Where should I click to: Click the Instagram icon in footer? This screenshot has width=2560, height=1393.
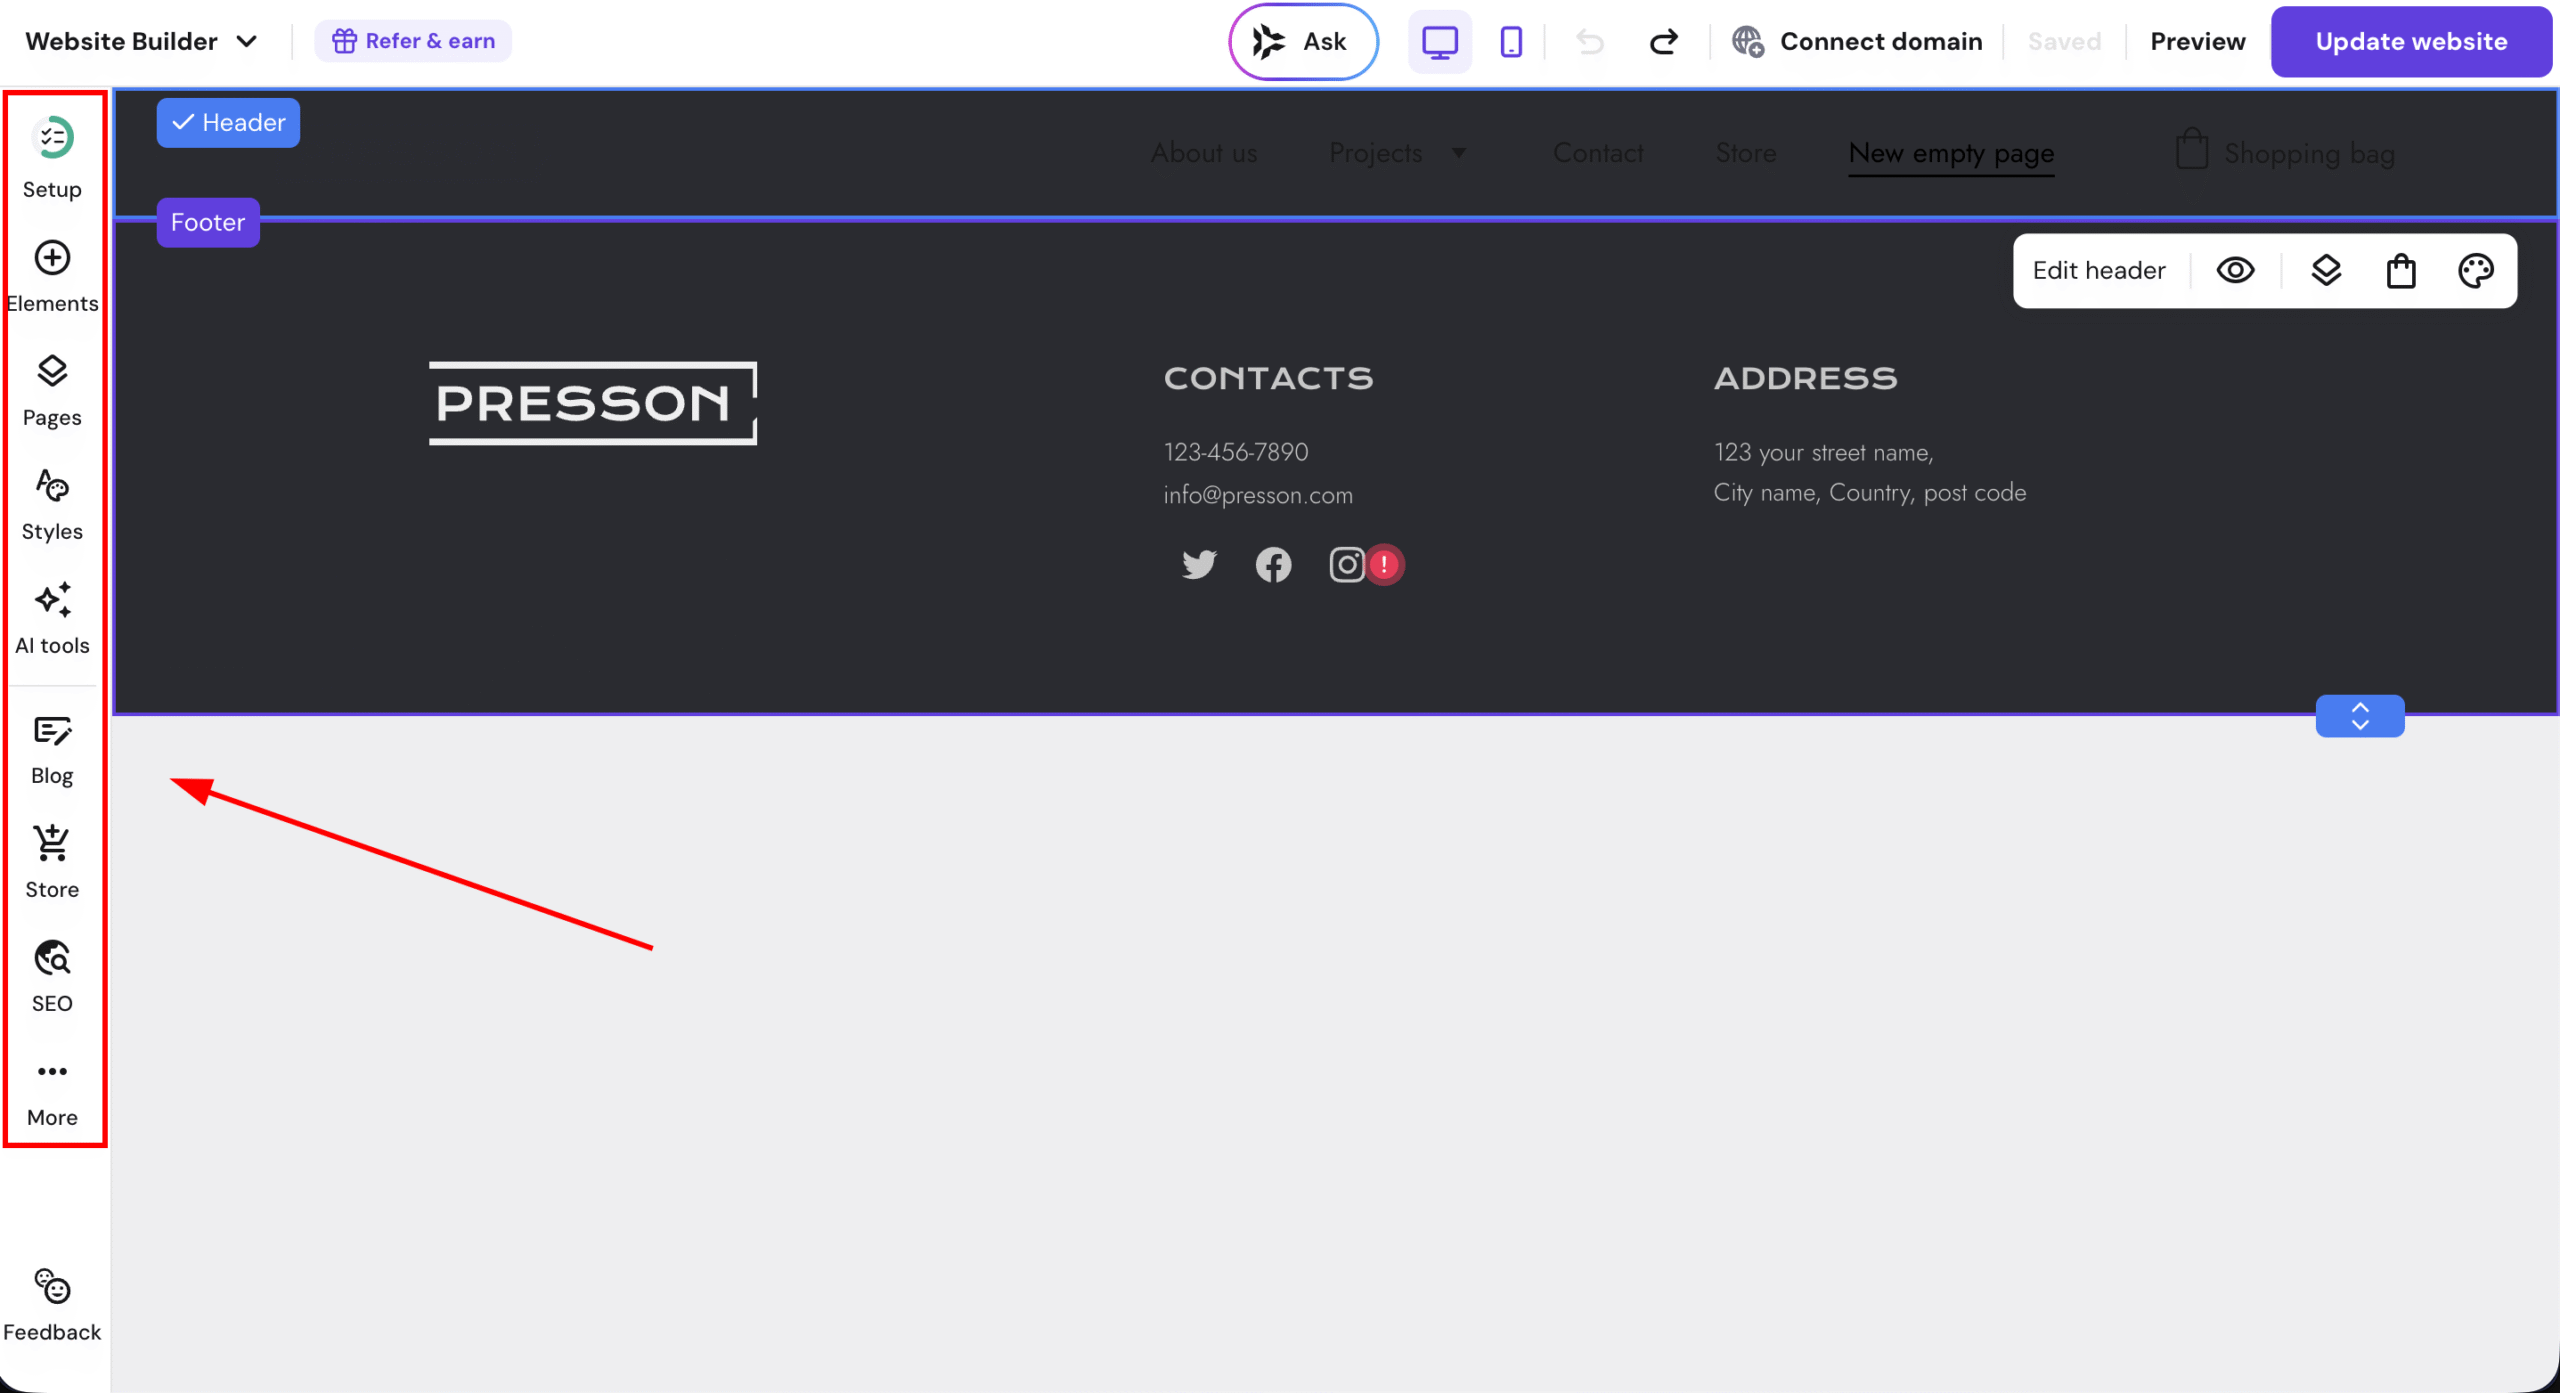[1346, 565]
